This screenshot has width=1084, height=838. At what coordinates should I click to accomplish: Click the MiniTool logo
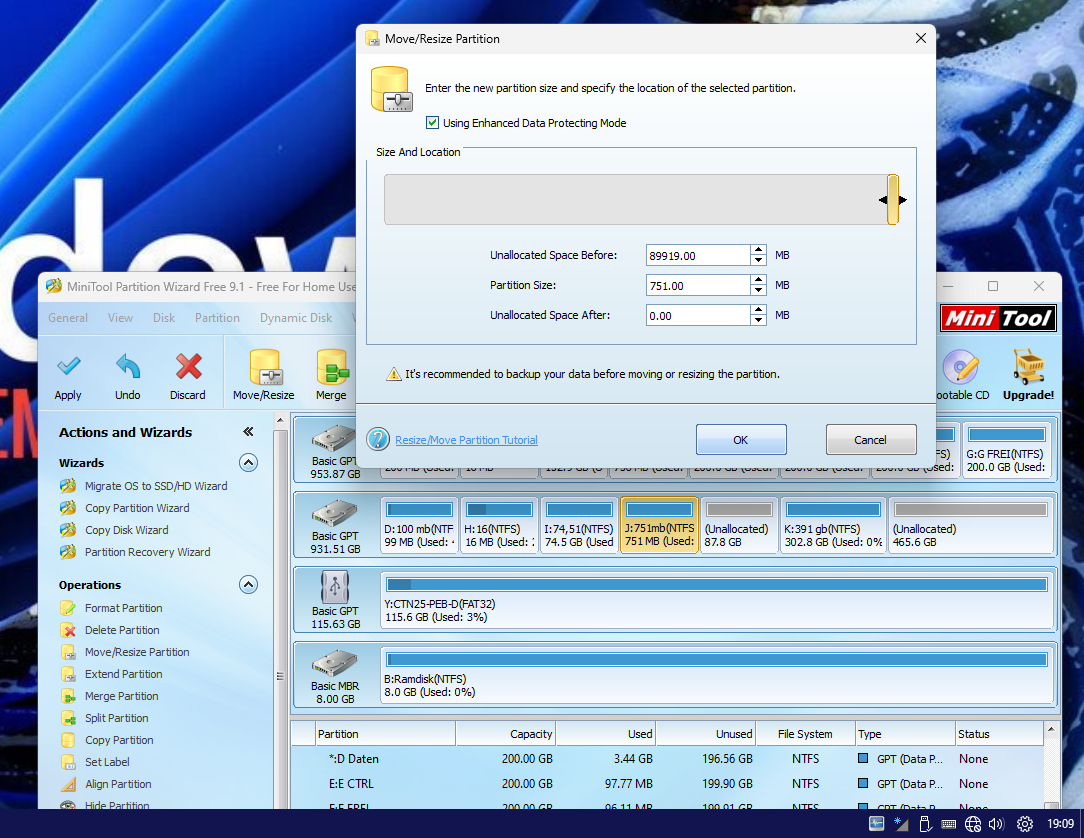pyautogui.click(x=998, y=318)
